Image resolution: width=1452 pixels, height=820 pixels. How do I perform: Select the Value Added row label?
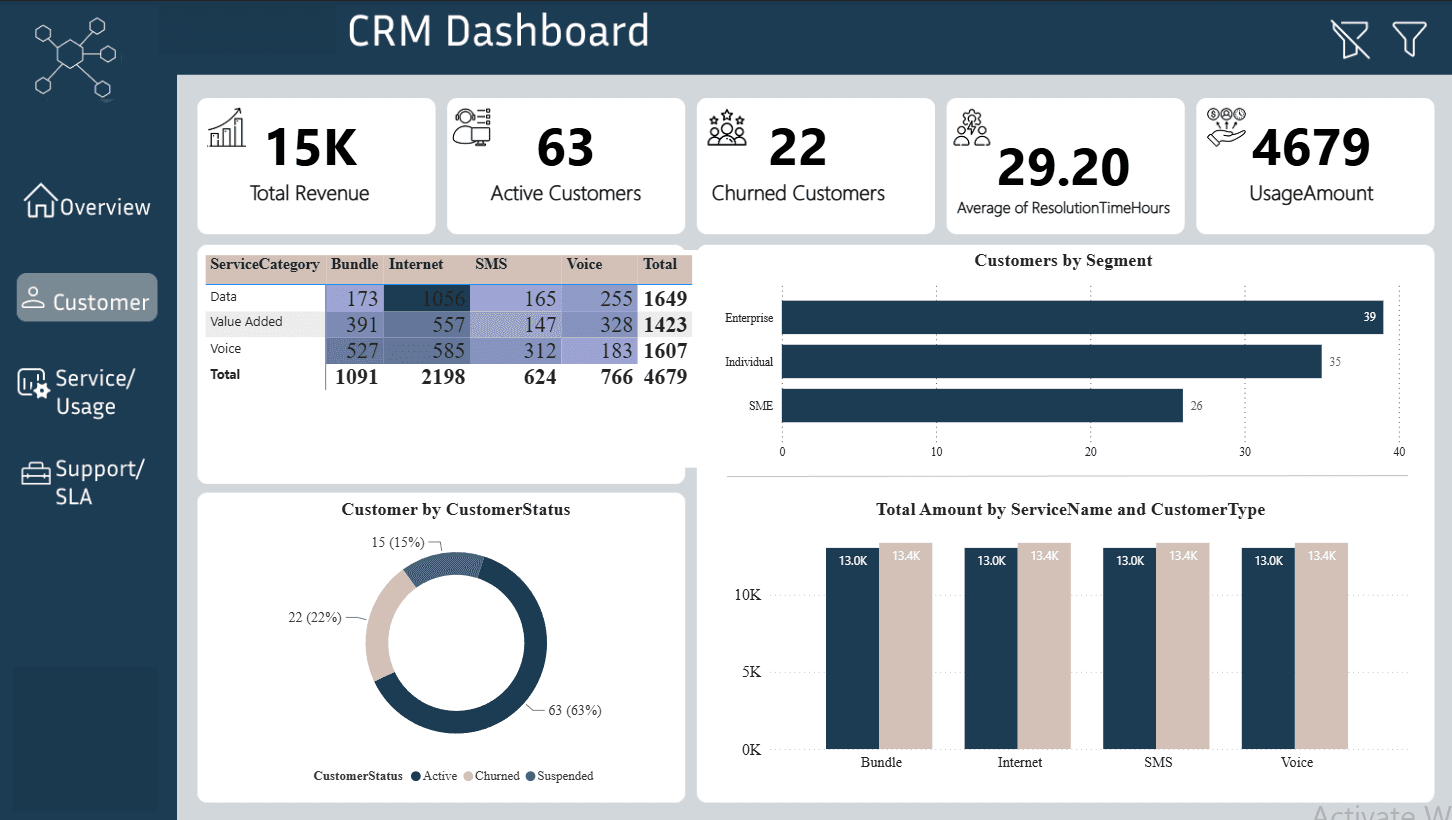tap(246, 322)
